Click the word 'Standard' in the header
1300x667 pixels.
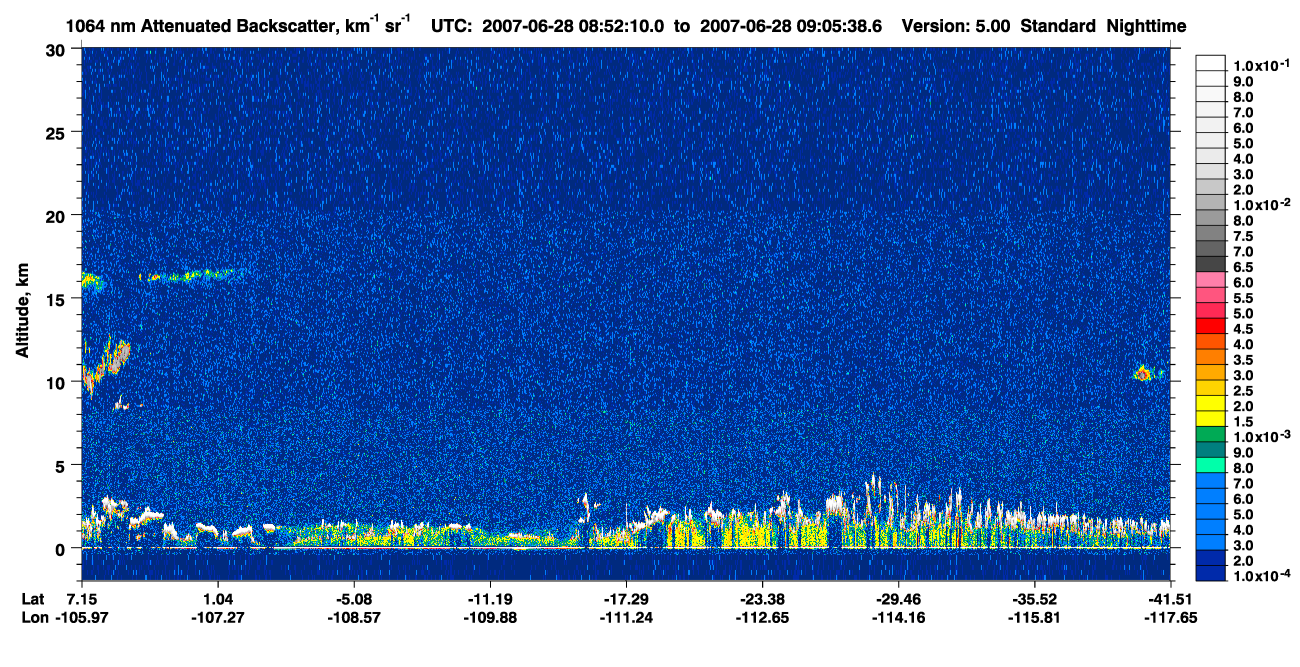(1060, 26)
